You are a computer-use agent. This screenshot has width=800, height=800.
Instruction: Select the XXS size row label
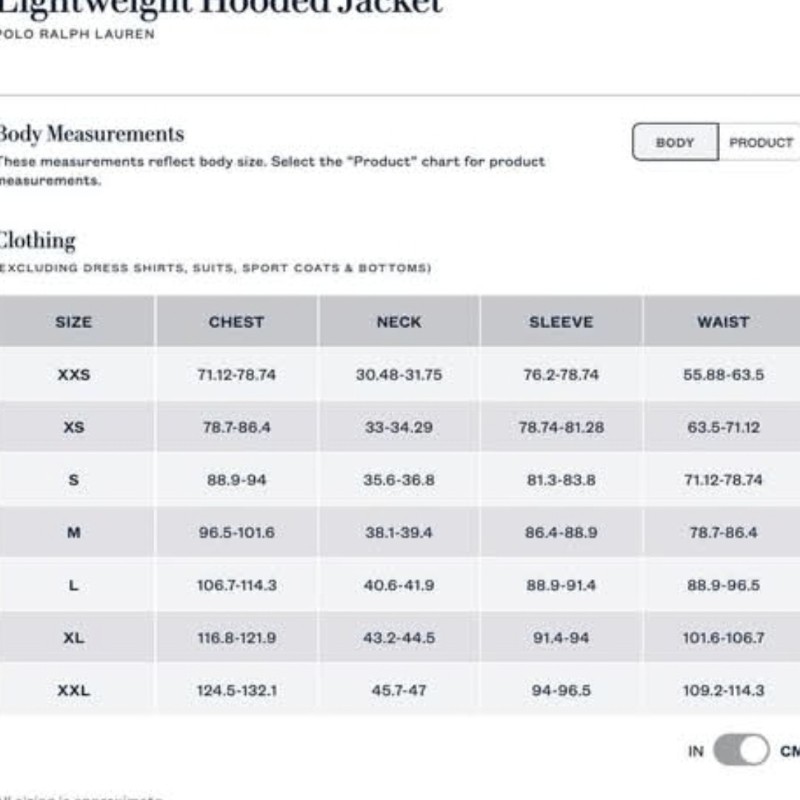click(73, 375)
